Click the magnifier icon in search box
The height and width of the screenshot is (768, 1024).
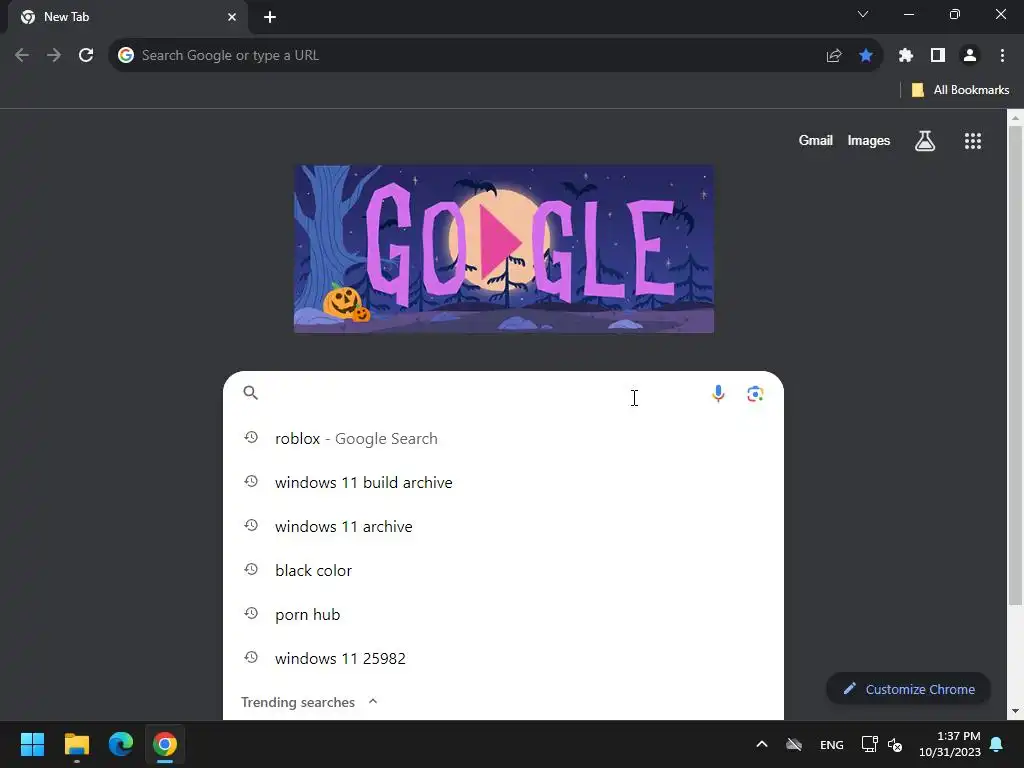pyautogui.click(x=251, y=392)
